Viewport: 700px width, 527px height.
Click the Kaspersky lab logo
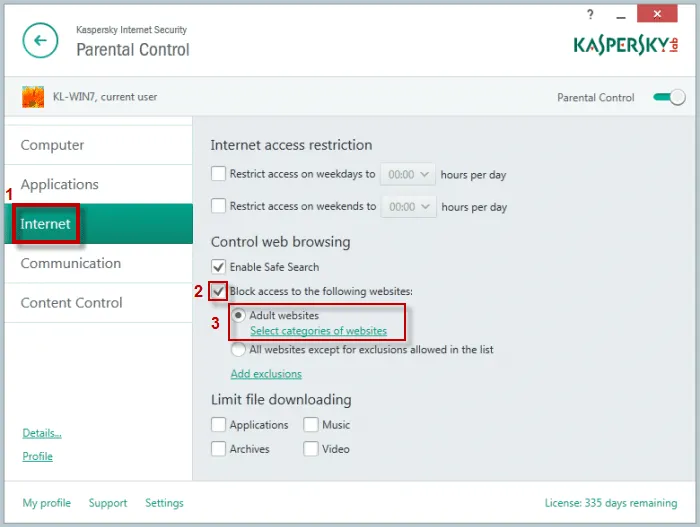click(626, 46)
